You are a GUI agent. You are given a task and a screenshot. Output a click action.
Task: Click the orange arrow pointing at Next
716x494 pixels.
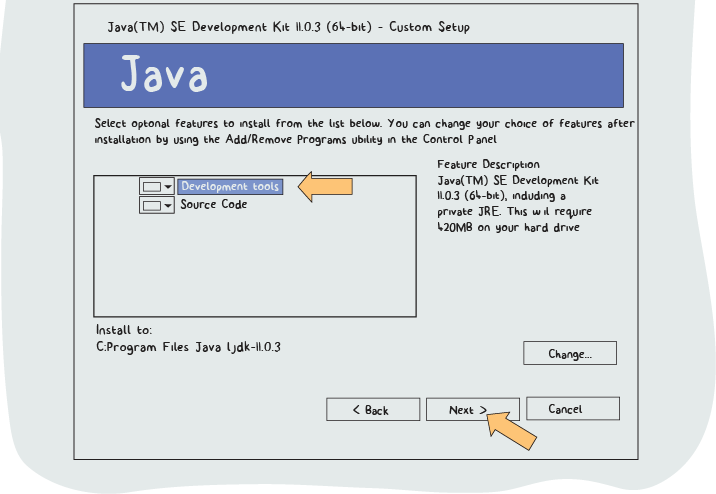point(512,427)
